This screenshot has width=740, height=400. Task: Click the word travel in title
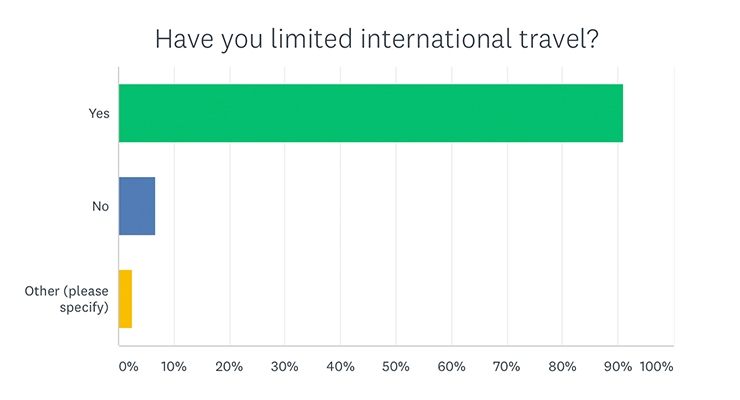(x=553, y=39)
